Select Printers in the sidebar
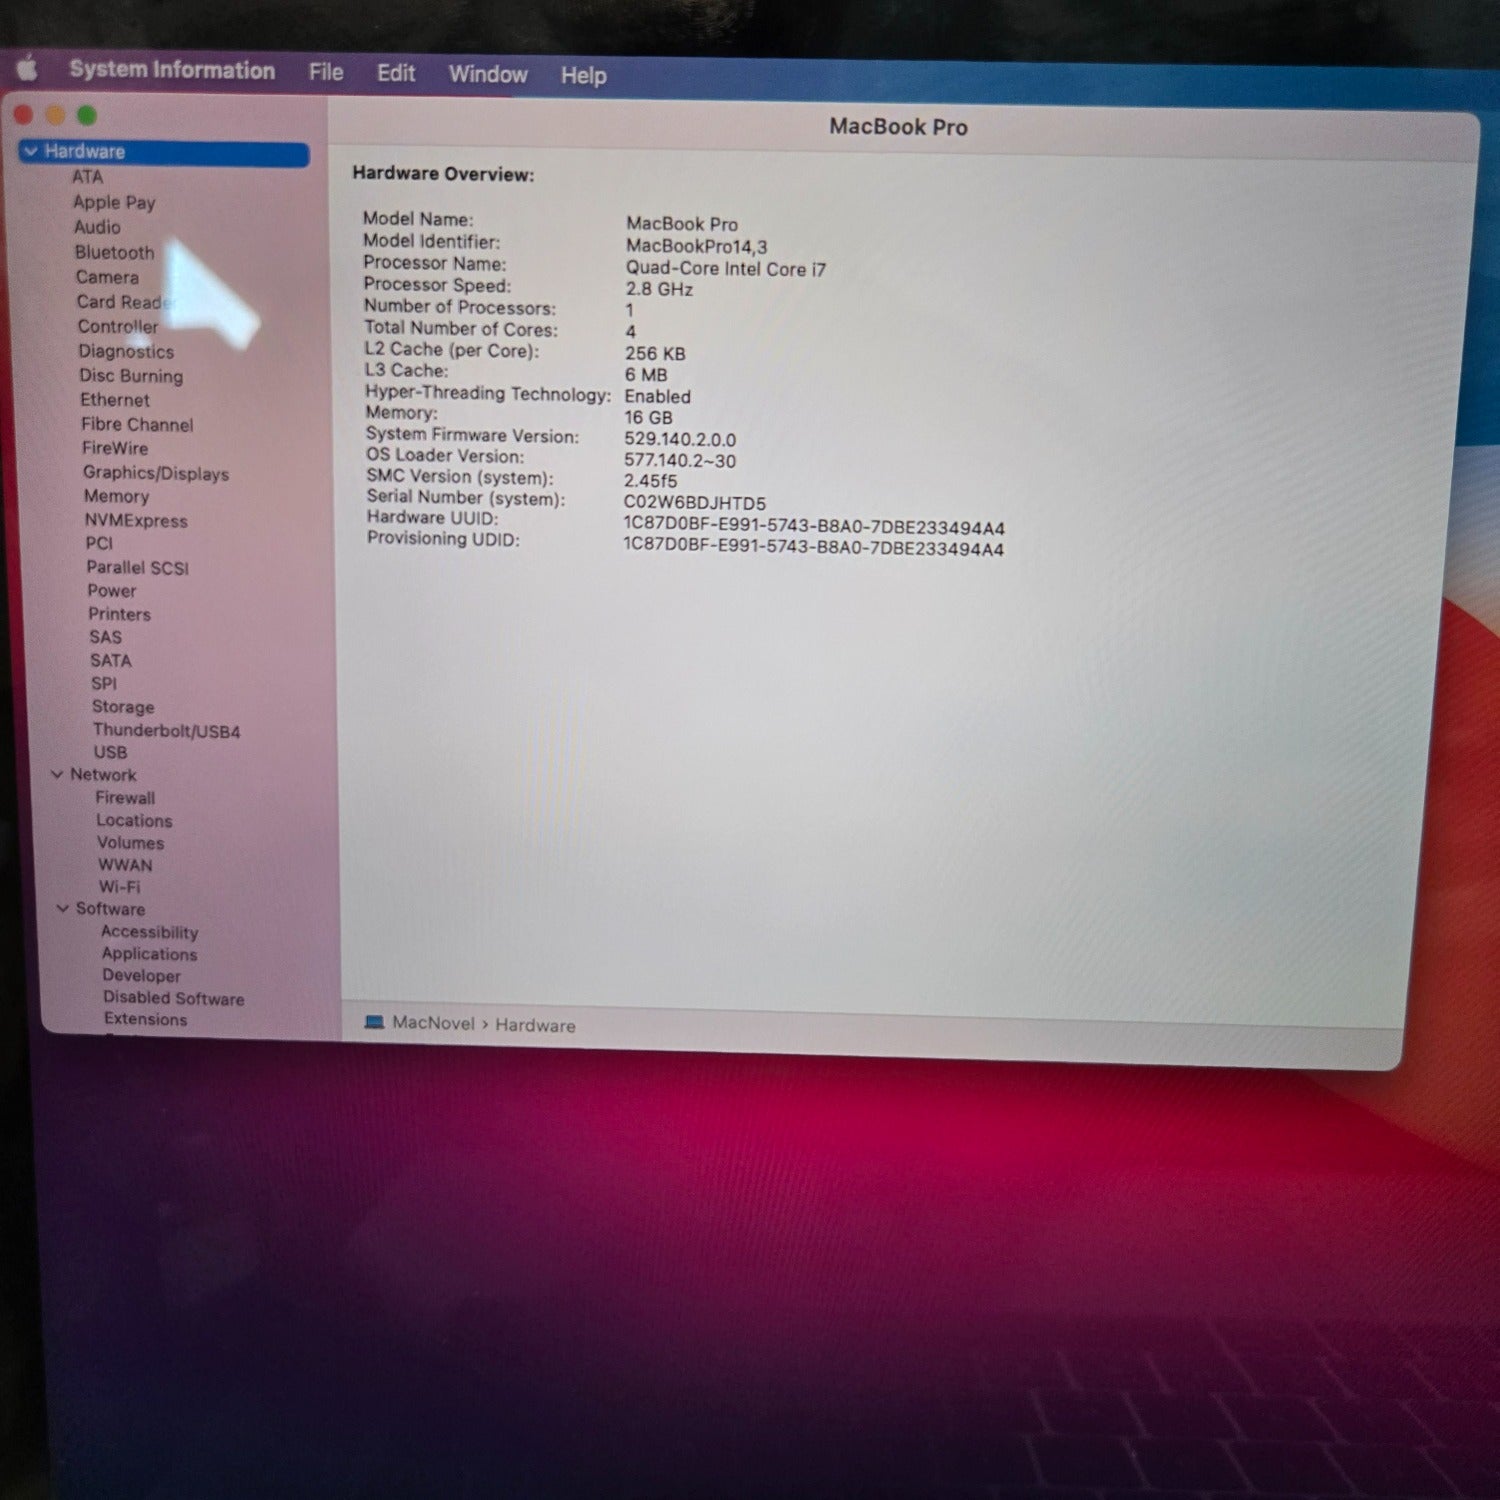 click(119, 614)
